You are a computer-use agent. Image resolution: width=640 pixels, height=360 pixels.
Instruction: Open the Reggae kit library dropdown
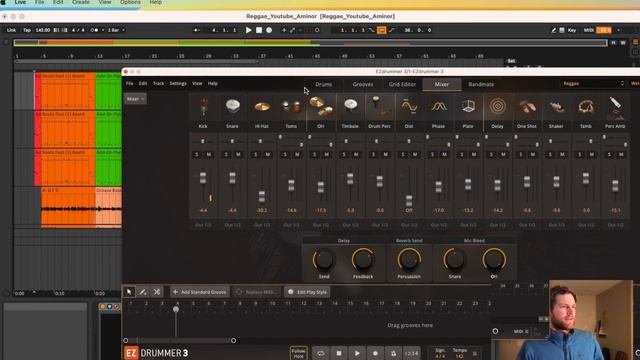pyautogui.click(x=593, y=84)
